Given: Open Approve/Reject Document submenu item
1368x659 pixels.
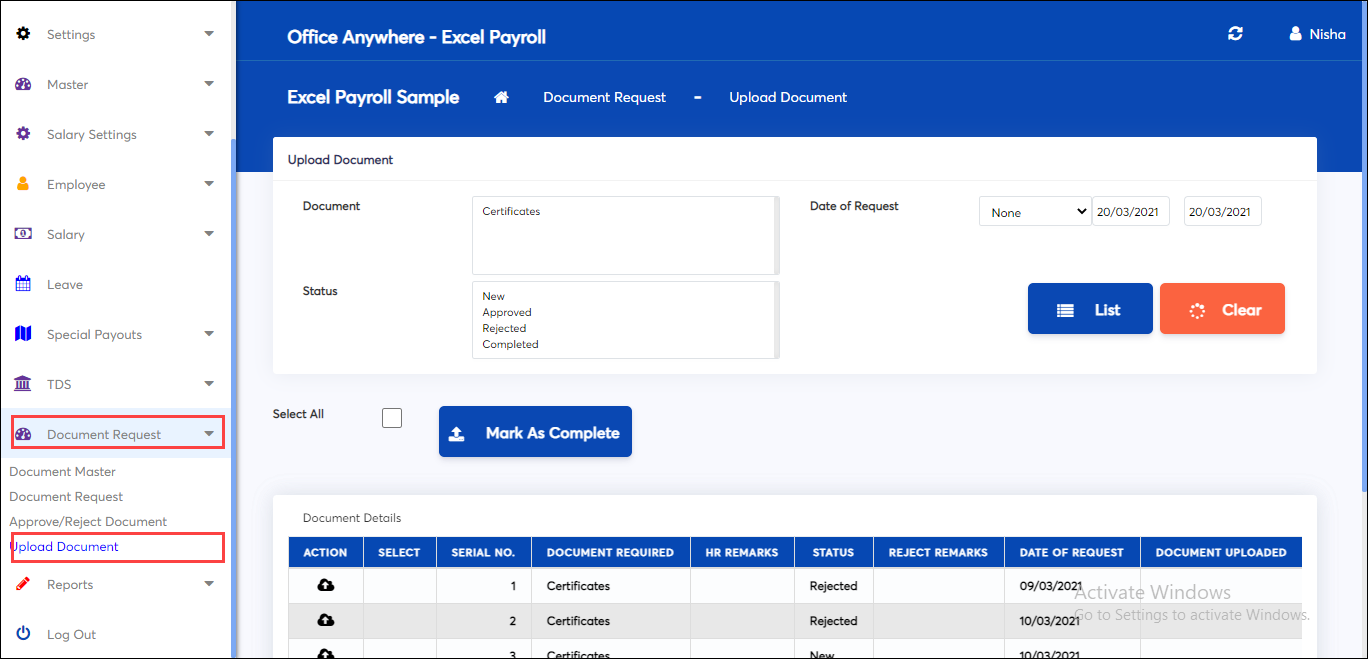Looking at the screenshot, I should pyautogui.click(x=88, y=522).
